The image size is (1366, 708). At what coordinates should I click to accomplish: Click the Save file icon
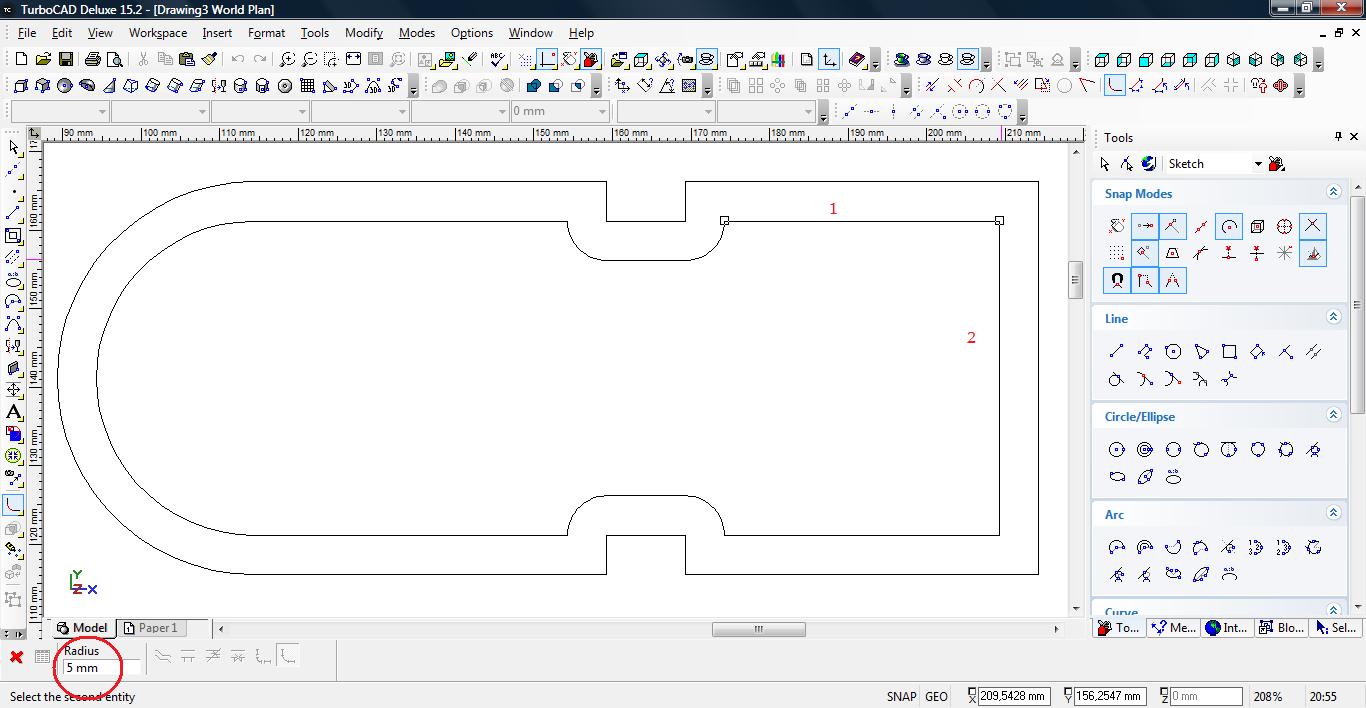(x=66, y=60)
